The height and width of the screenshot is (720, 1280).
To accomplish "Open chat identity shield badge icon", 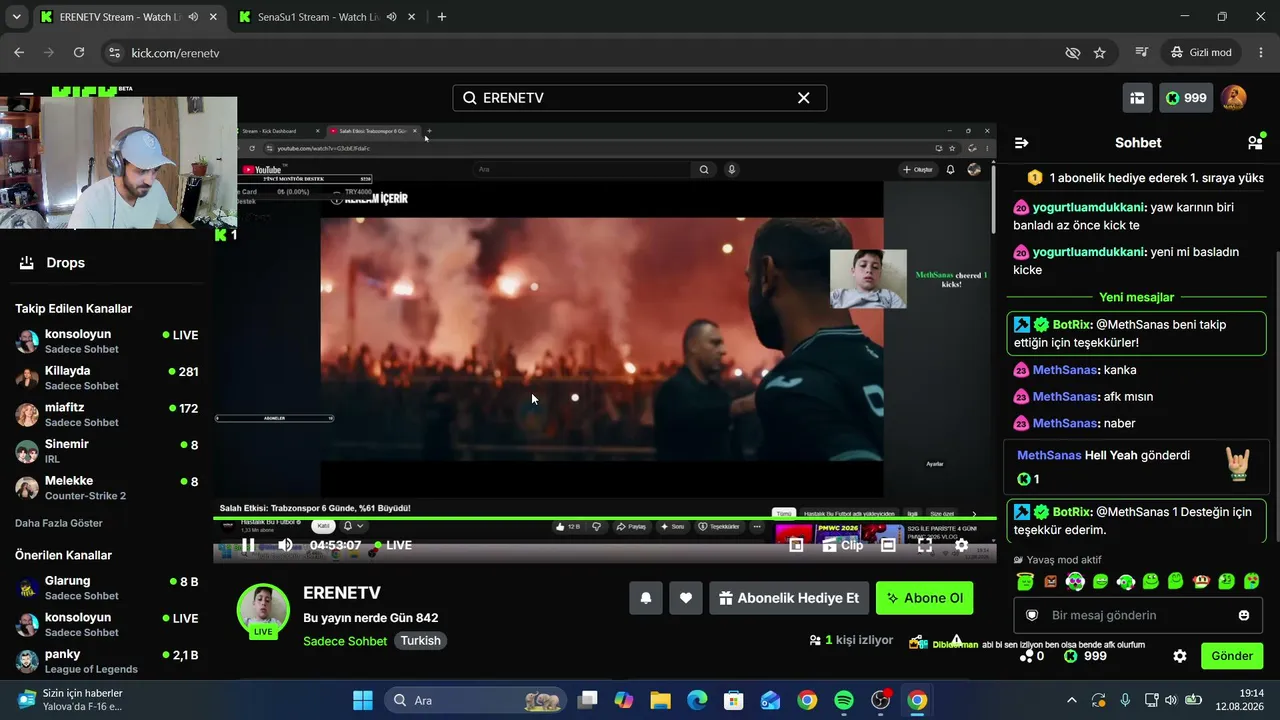I will (x=1032, y=615).
